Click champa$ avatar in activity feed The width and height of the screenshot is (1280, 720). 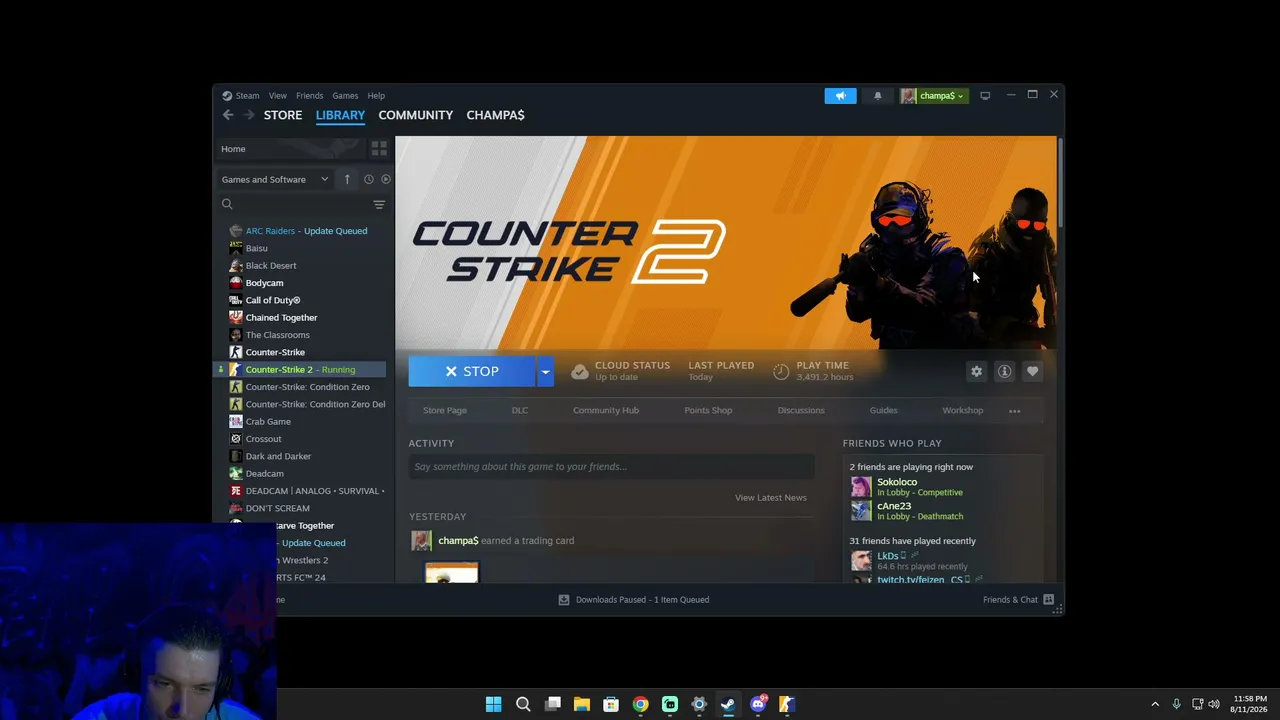tap(421, 541)
